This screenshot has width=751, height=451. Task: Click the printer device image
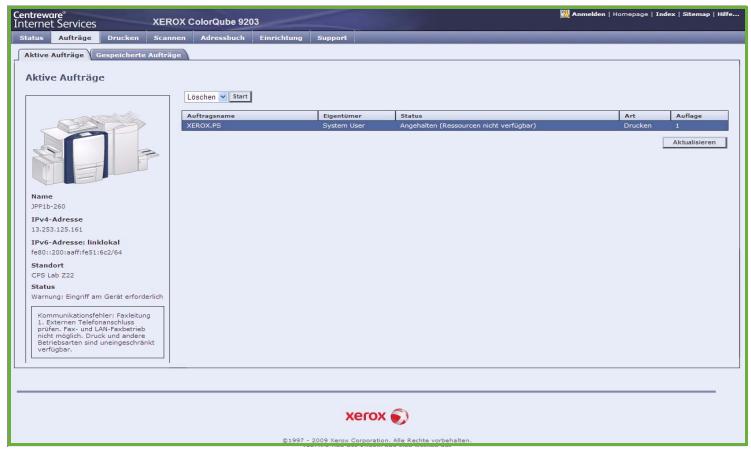[95, 147]
